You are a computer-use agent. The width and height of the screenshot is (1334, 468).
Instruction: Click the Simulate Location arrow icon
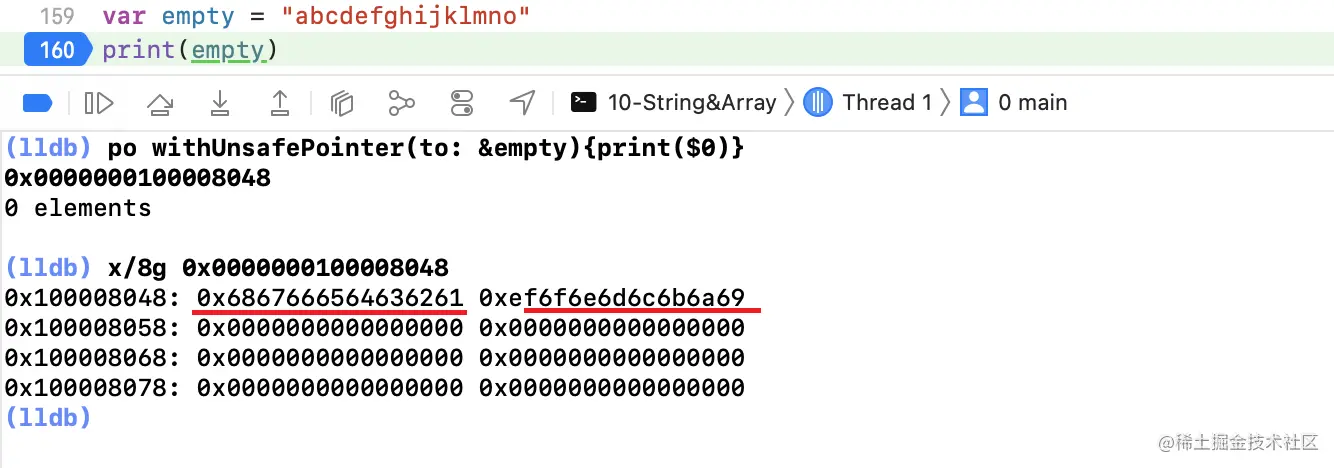tap(522, 103)
